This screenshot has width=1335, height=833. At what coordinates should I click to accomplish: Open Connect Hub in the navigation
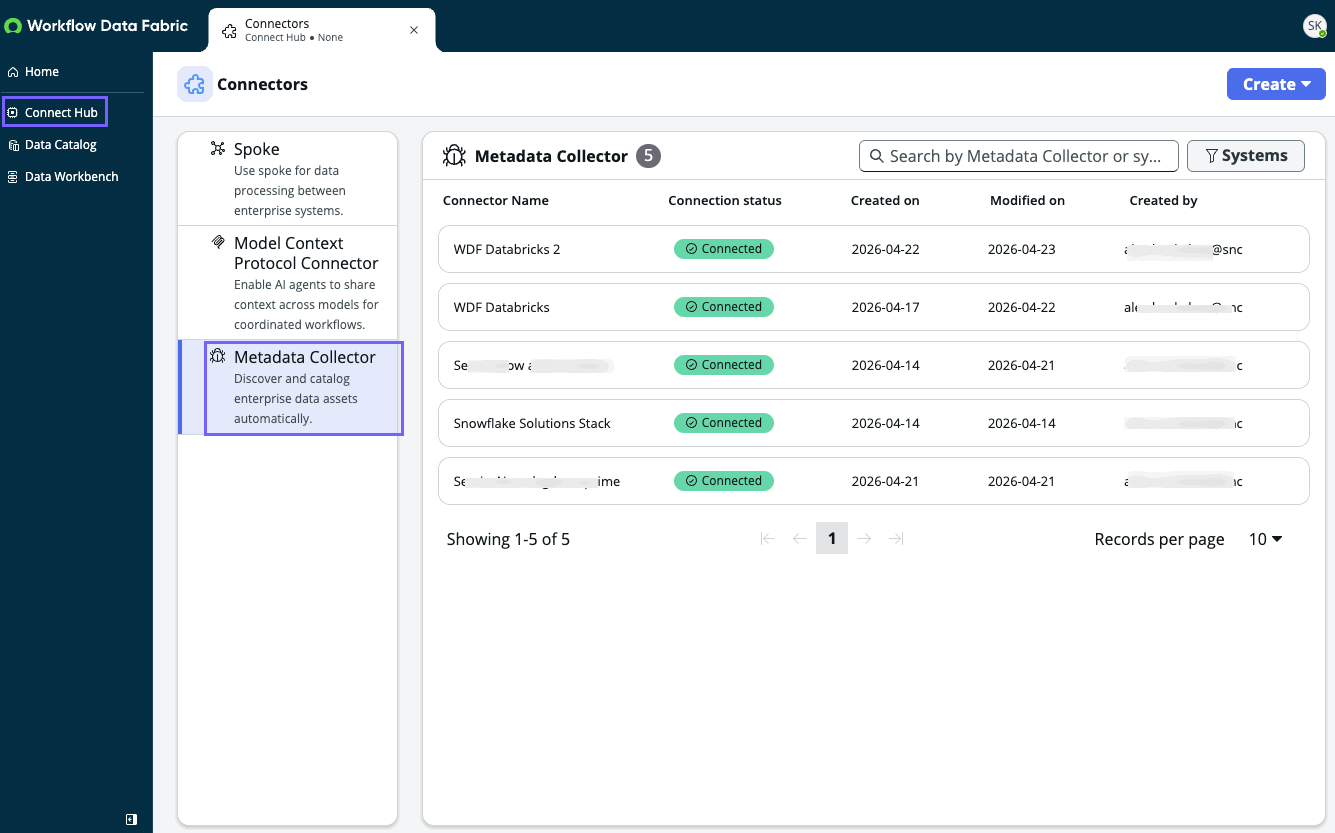point(55,113)
